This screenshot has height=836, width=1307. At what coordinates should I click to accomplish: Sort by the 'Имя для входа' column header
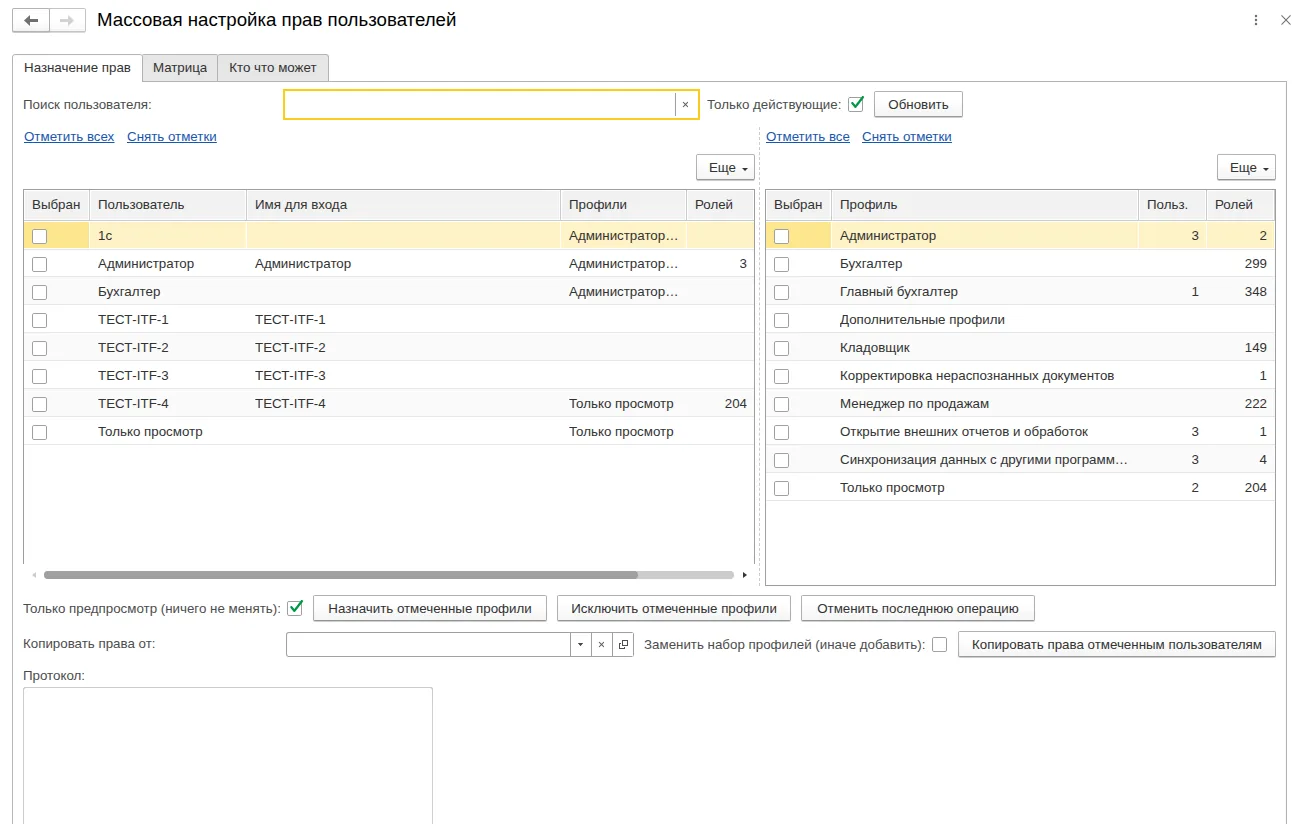click(403, 205)
